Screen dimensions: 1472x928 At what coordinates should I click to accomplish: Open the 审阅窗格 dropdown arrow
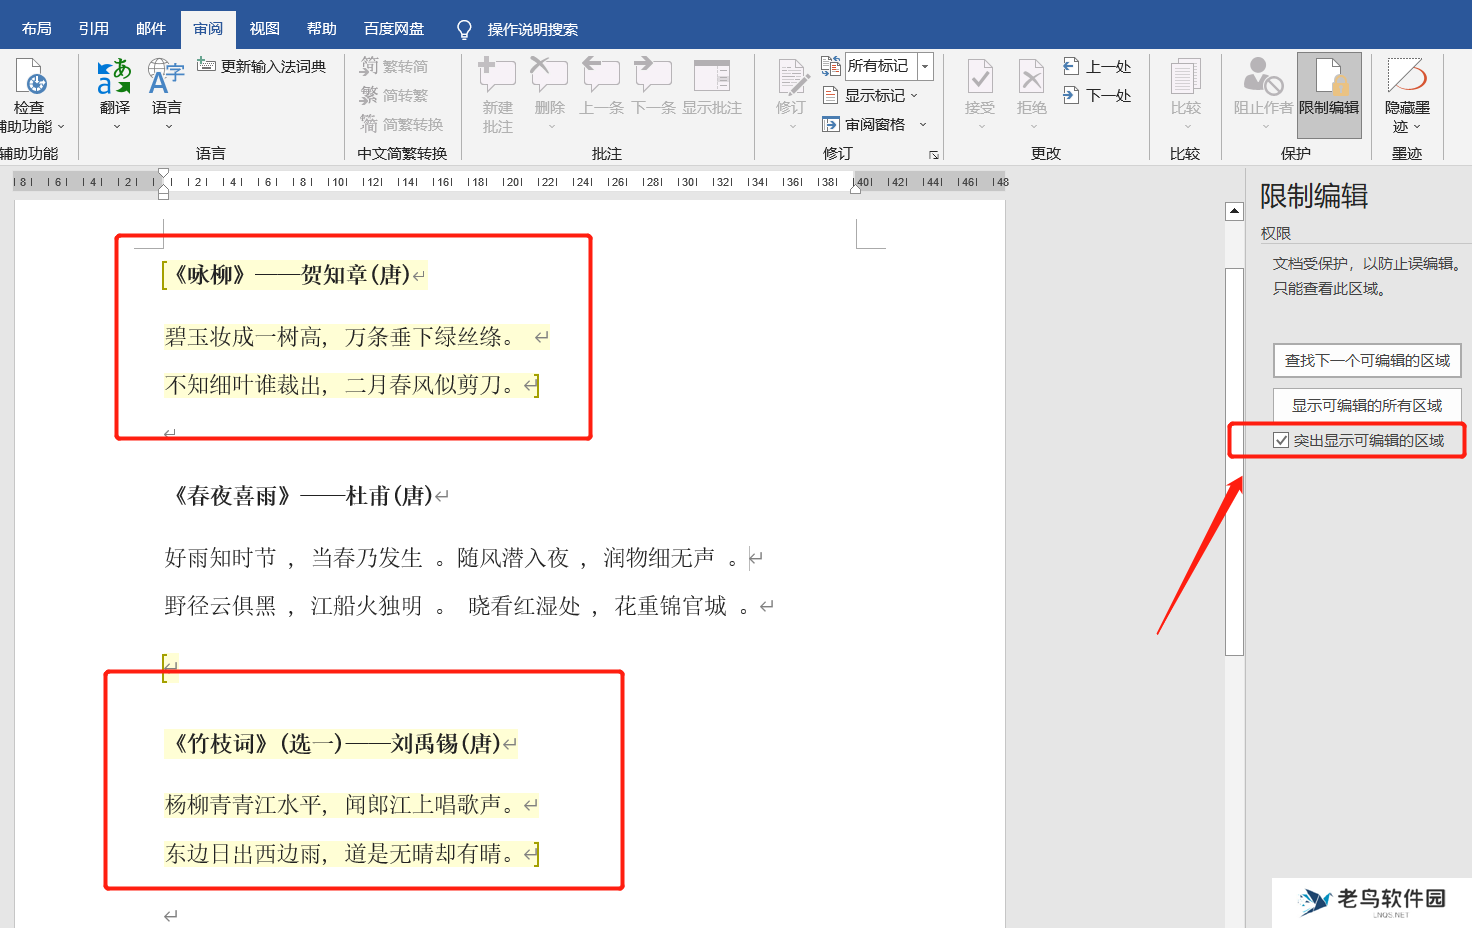(925, 124)
